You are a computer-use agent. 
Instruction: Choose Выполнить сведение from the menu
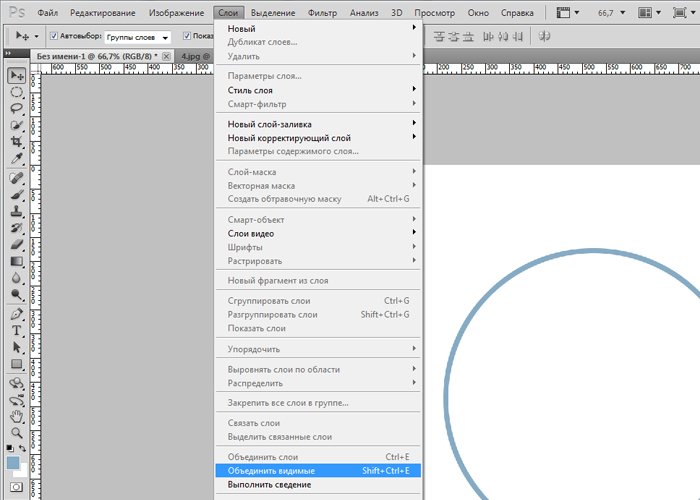click(x=269, y=485)
